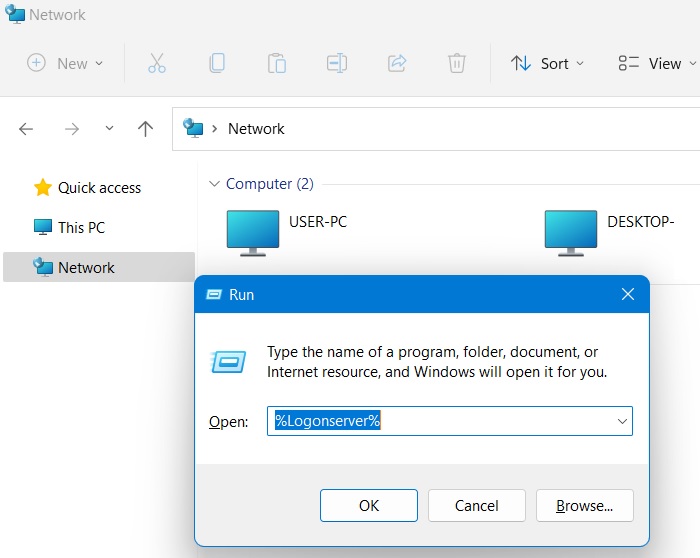The image size is (700, 558).
Task: Click OK in Run dialog
Action: point(369,505)
